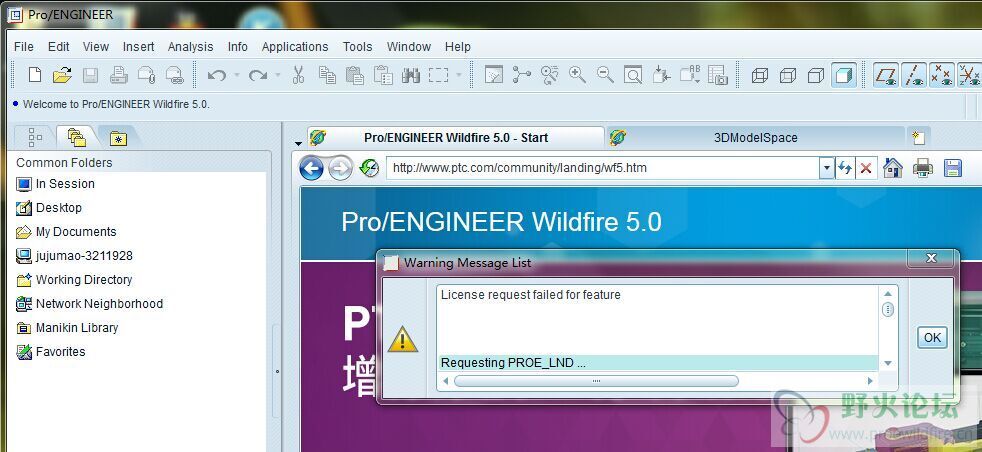Open the File menu
Image resolution: width=982 pixels, height=452 pixels.
tap(24, 47)
